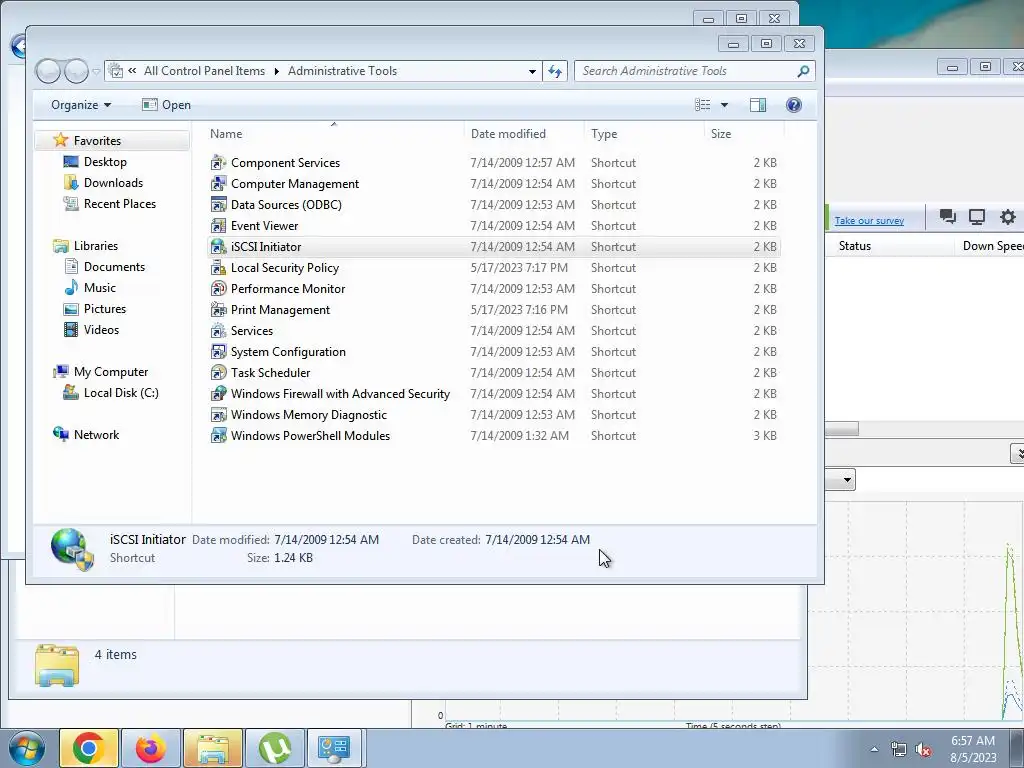Select the Windows PowerShell Modules icon

point(218,436)
